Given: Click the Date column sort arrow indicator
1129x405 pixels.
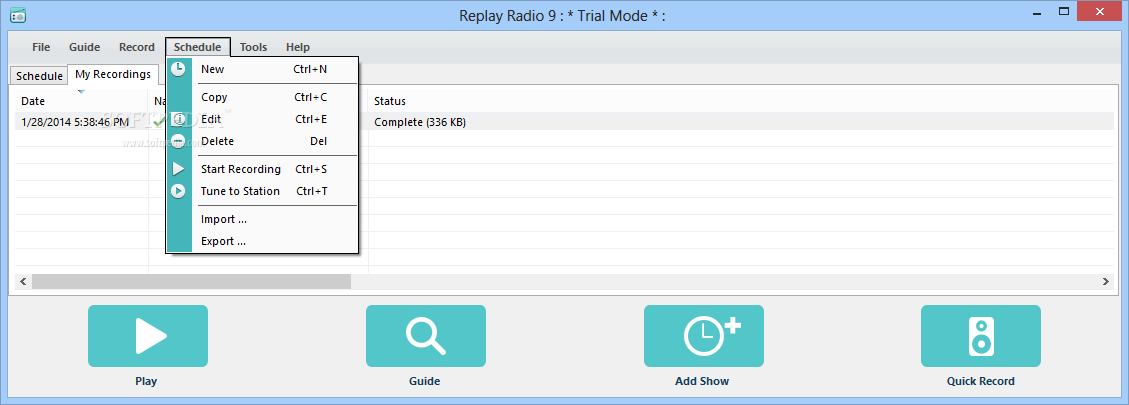Looking at the screenshot, I should (81, 91).
